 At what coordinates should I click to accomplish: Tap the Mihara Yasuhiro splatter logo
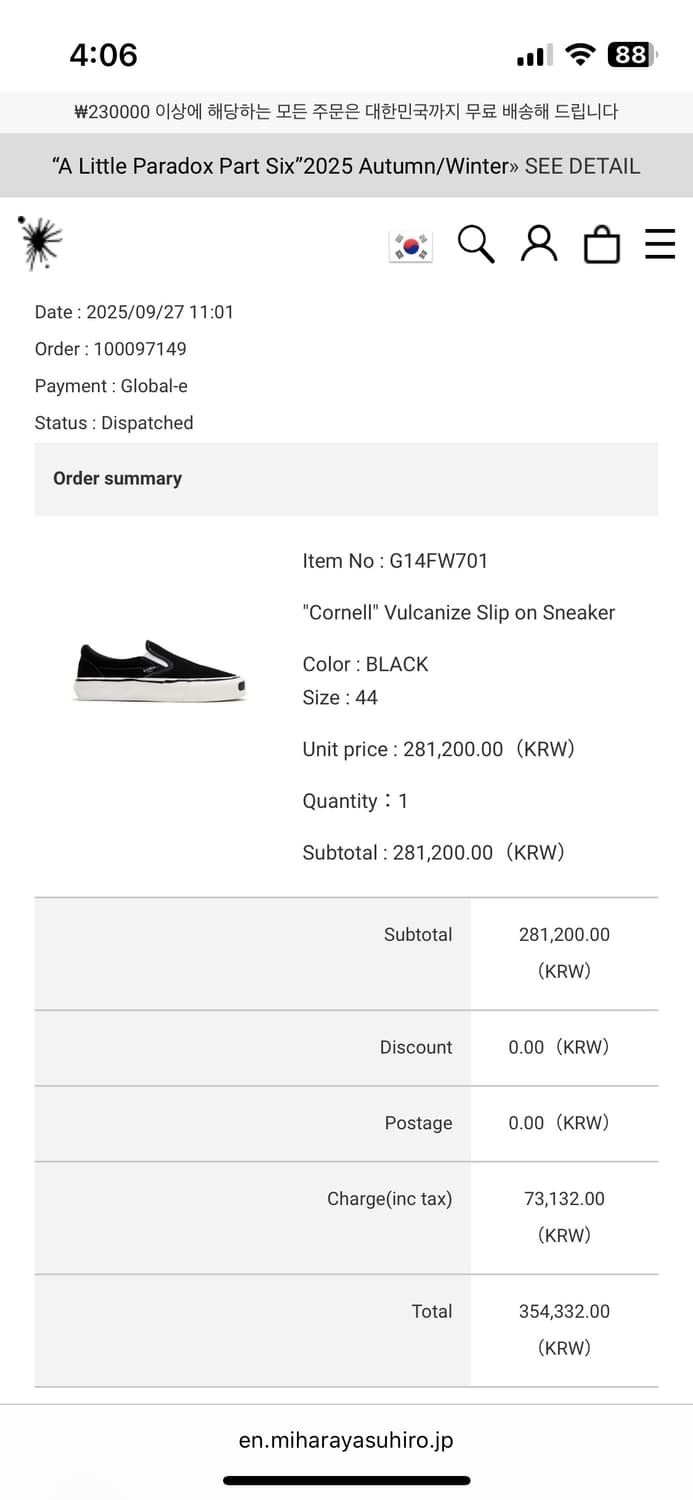click(41, 243)
